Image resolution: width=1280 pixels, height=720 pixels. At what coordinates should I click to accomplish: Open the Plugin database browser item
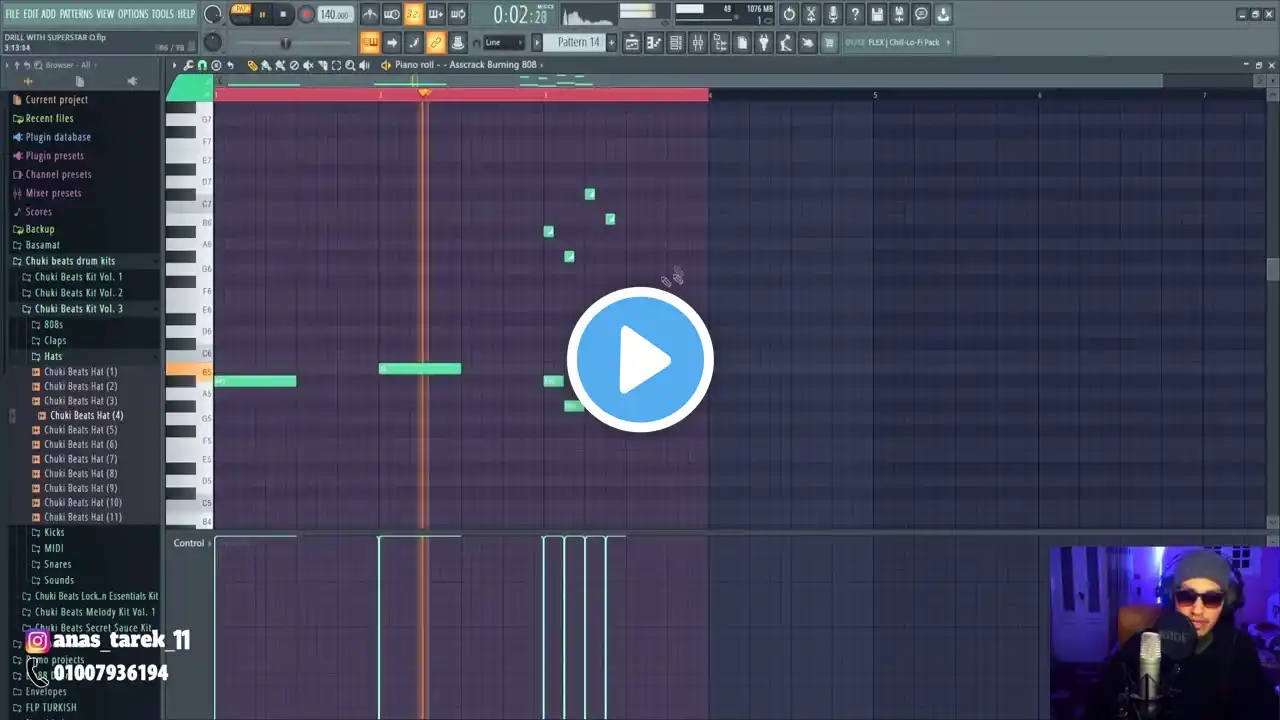(x=57, y=137)
